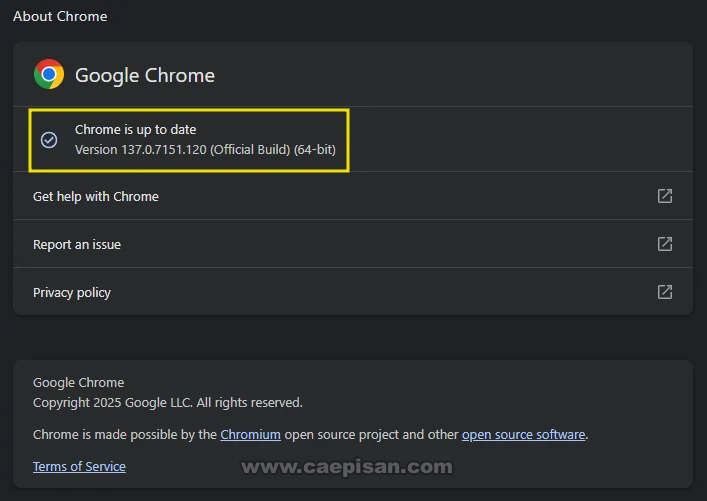Click Google Chrome text above copyright
The image size is (707, 501).
click(x=78, y=382)
